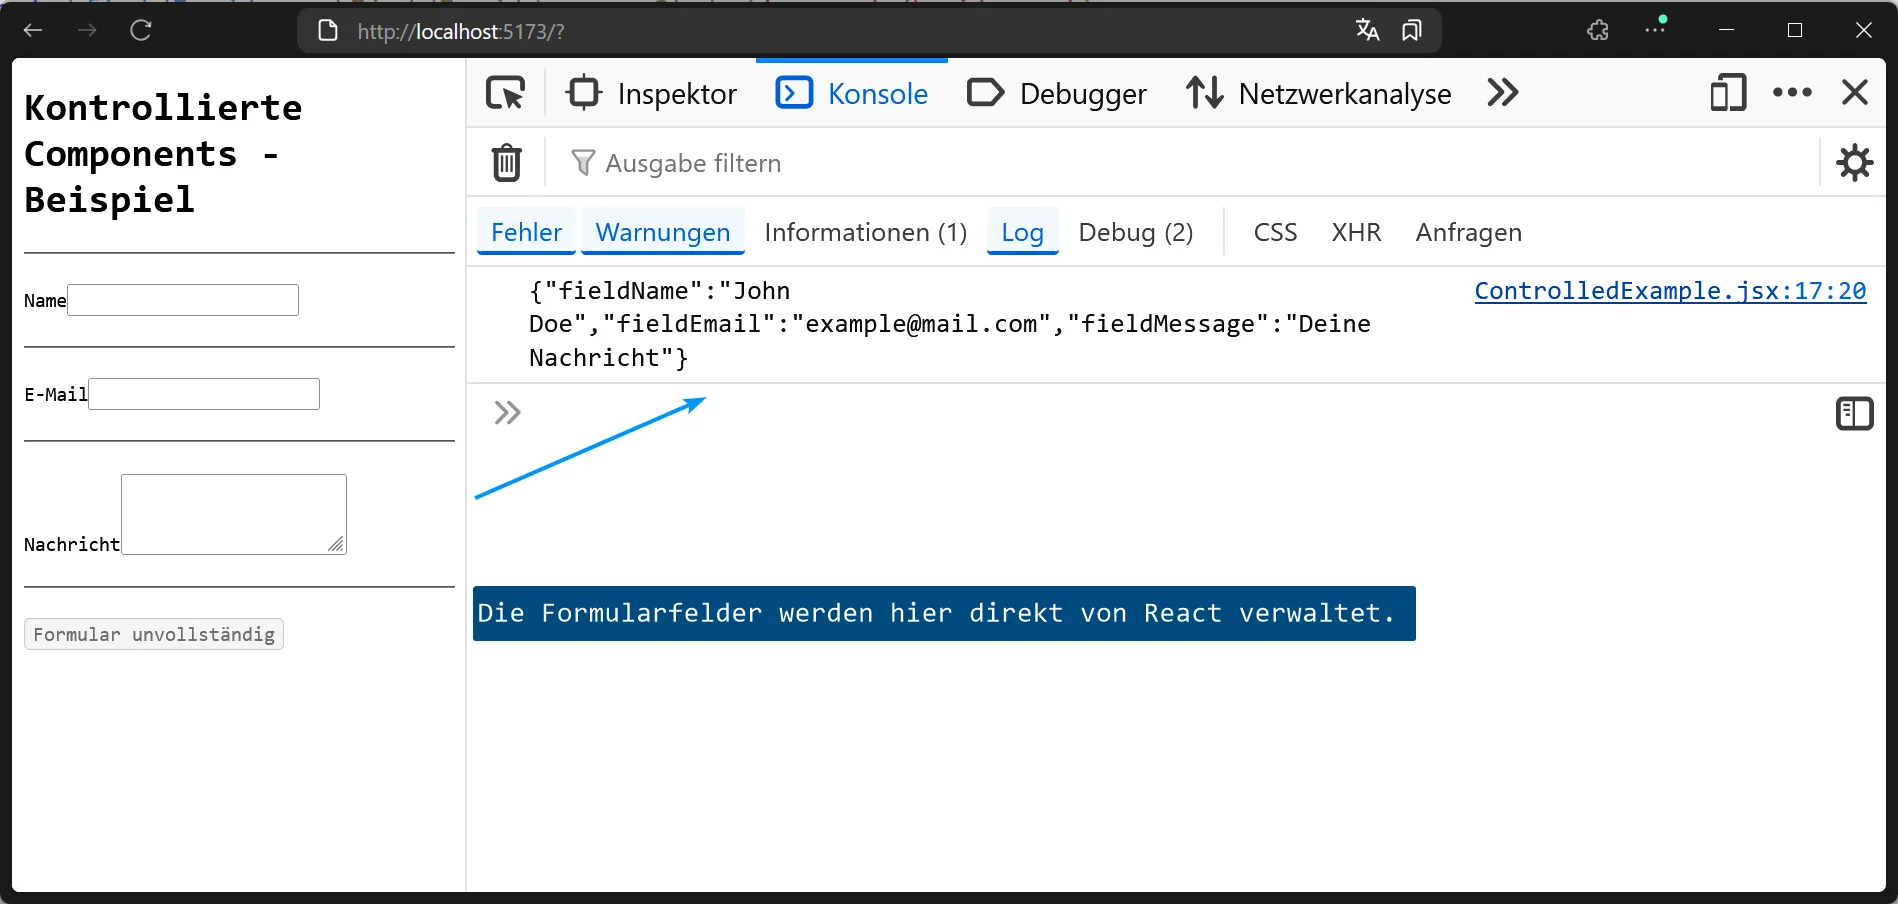Clear the console with trash icon
This screenshot has width=1898, height=904.
pyautogui.click(x=507, y=163)
